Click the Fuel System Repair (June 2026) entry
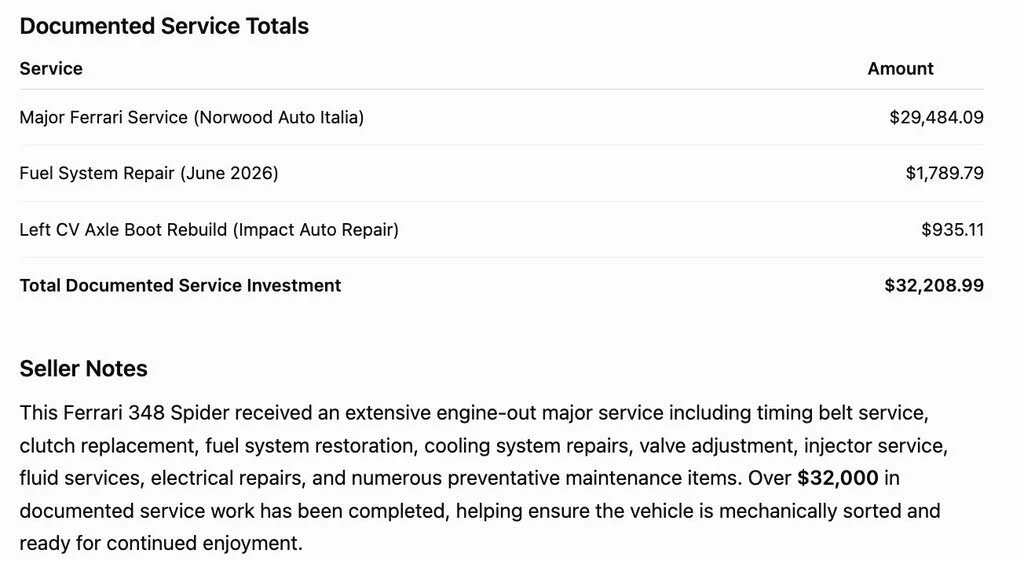This screenshot has width=1024, height=561. coord(149,173)
